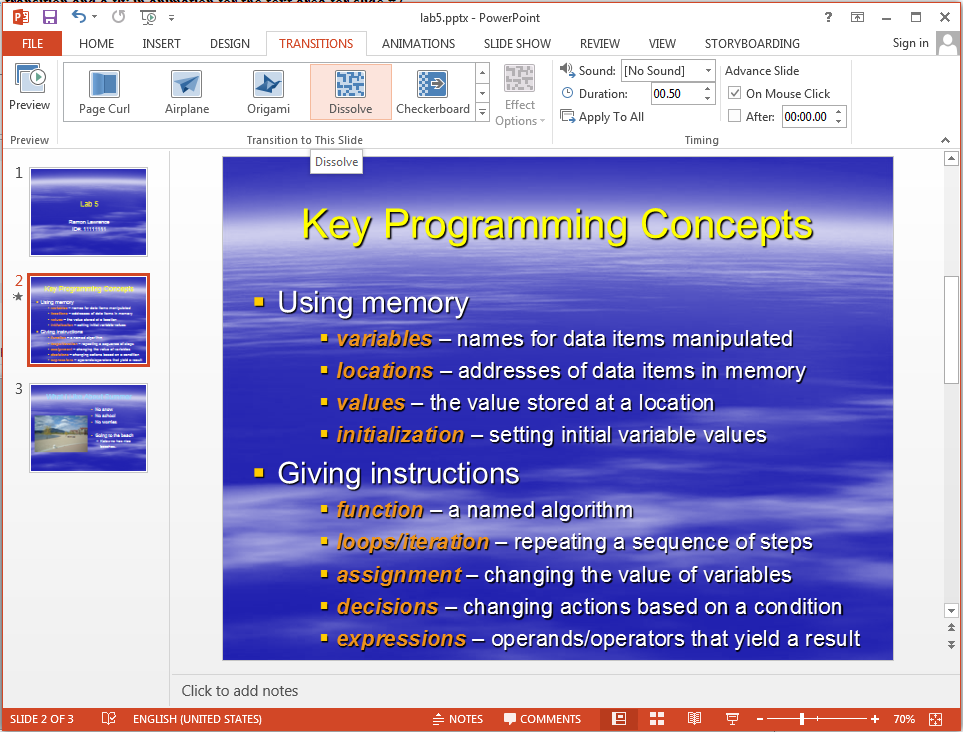
Task: Click the zoom slider handle
Action: click(x=801, y=719)
